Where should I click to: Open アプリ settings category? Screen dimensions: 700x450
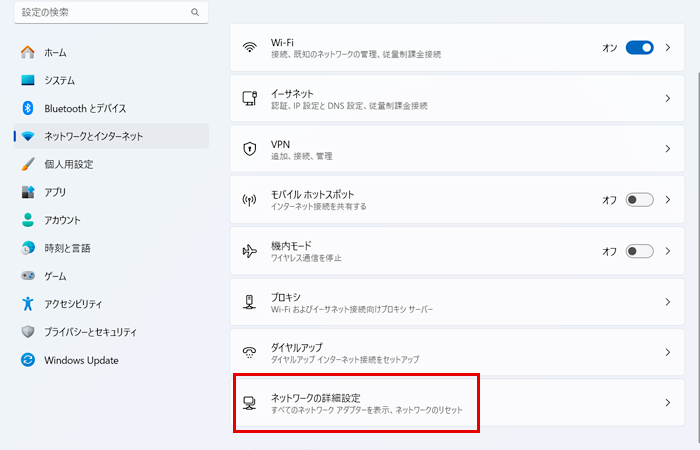tap(111, 192)
